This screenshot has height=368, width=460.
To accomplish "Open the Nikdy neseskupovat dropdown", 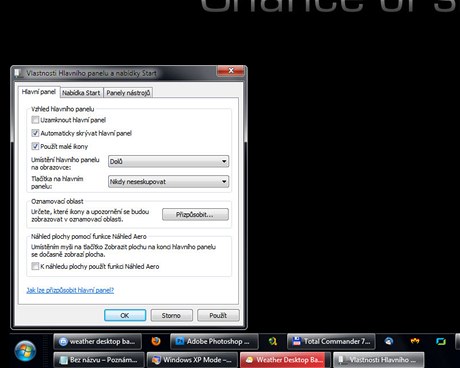I will point(168,182).
